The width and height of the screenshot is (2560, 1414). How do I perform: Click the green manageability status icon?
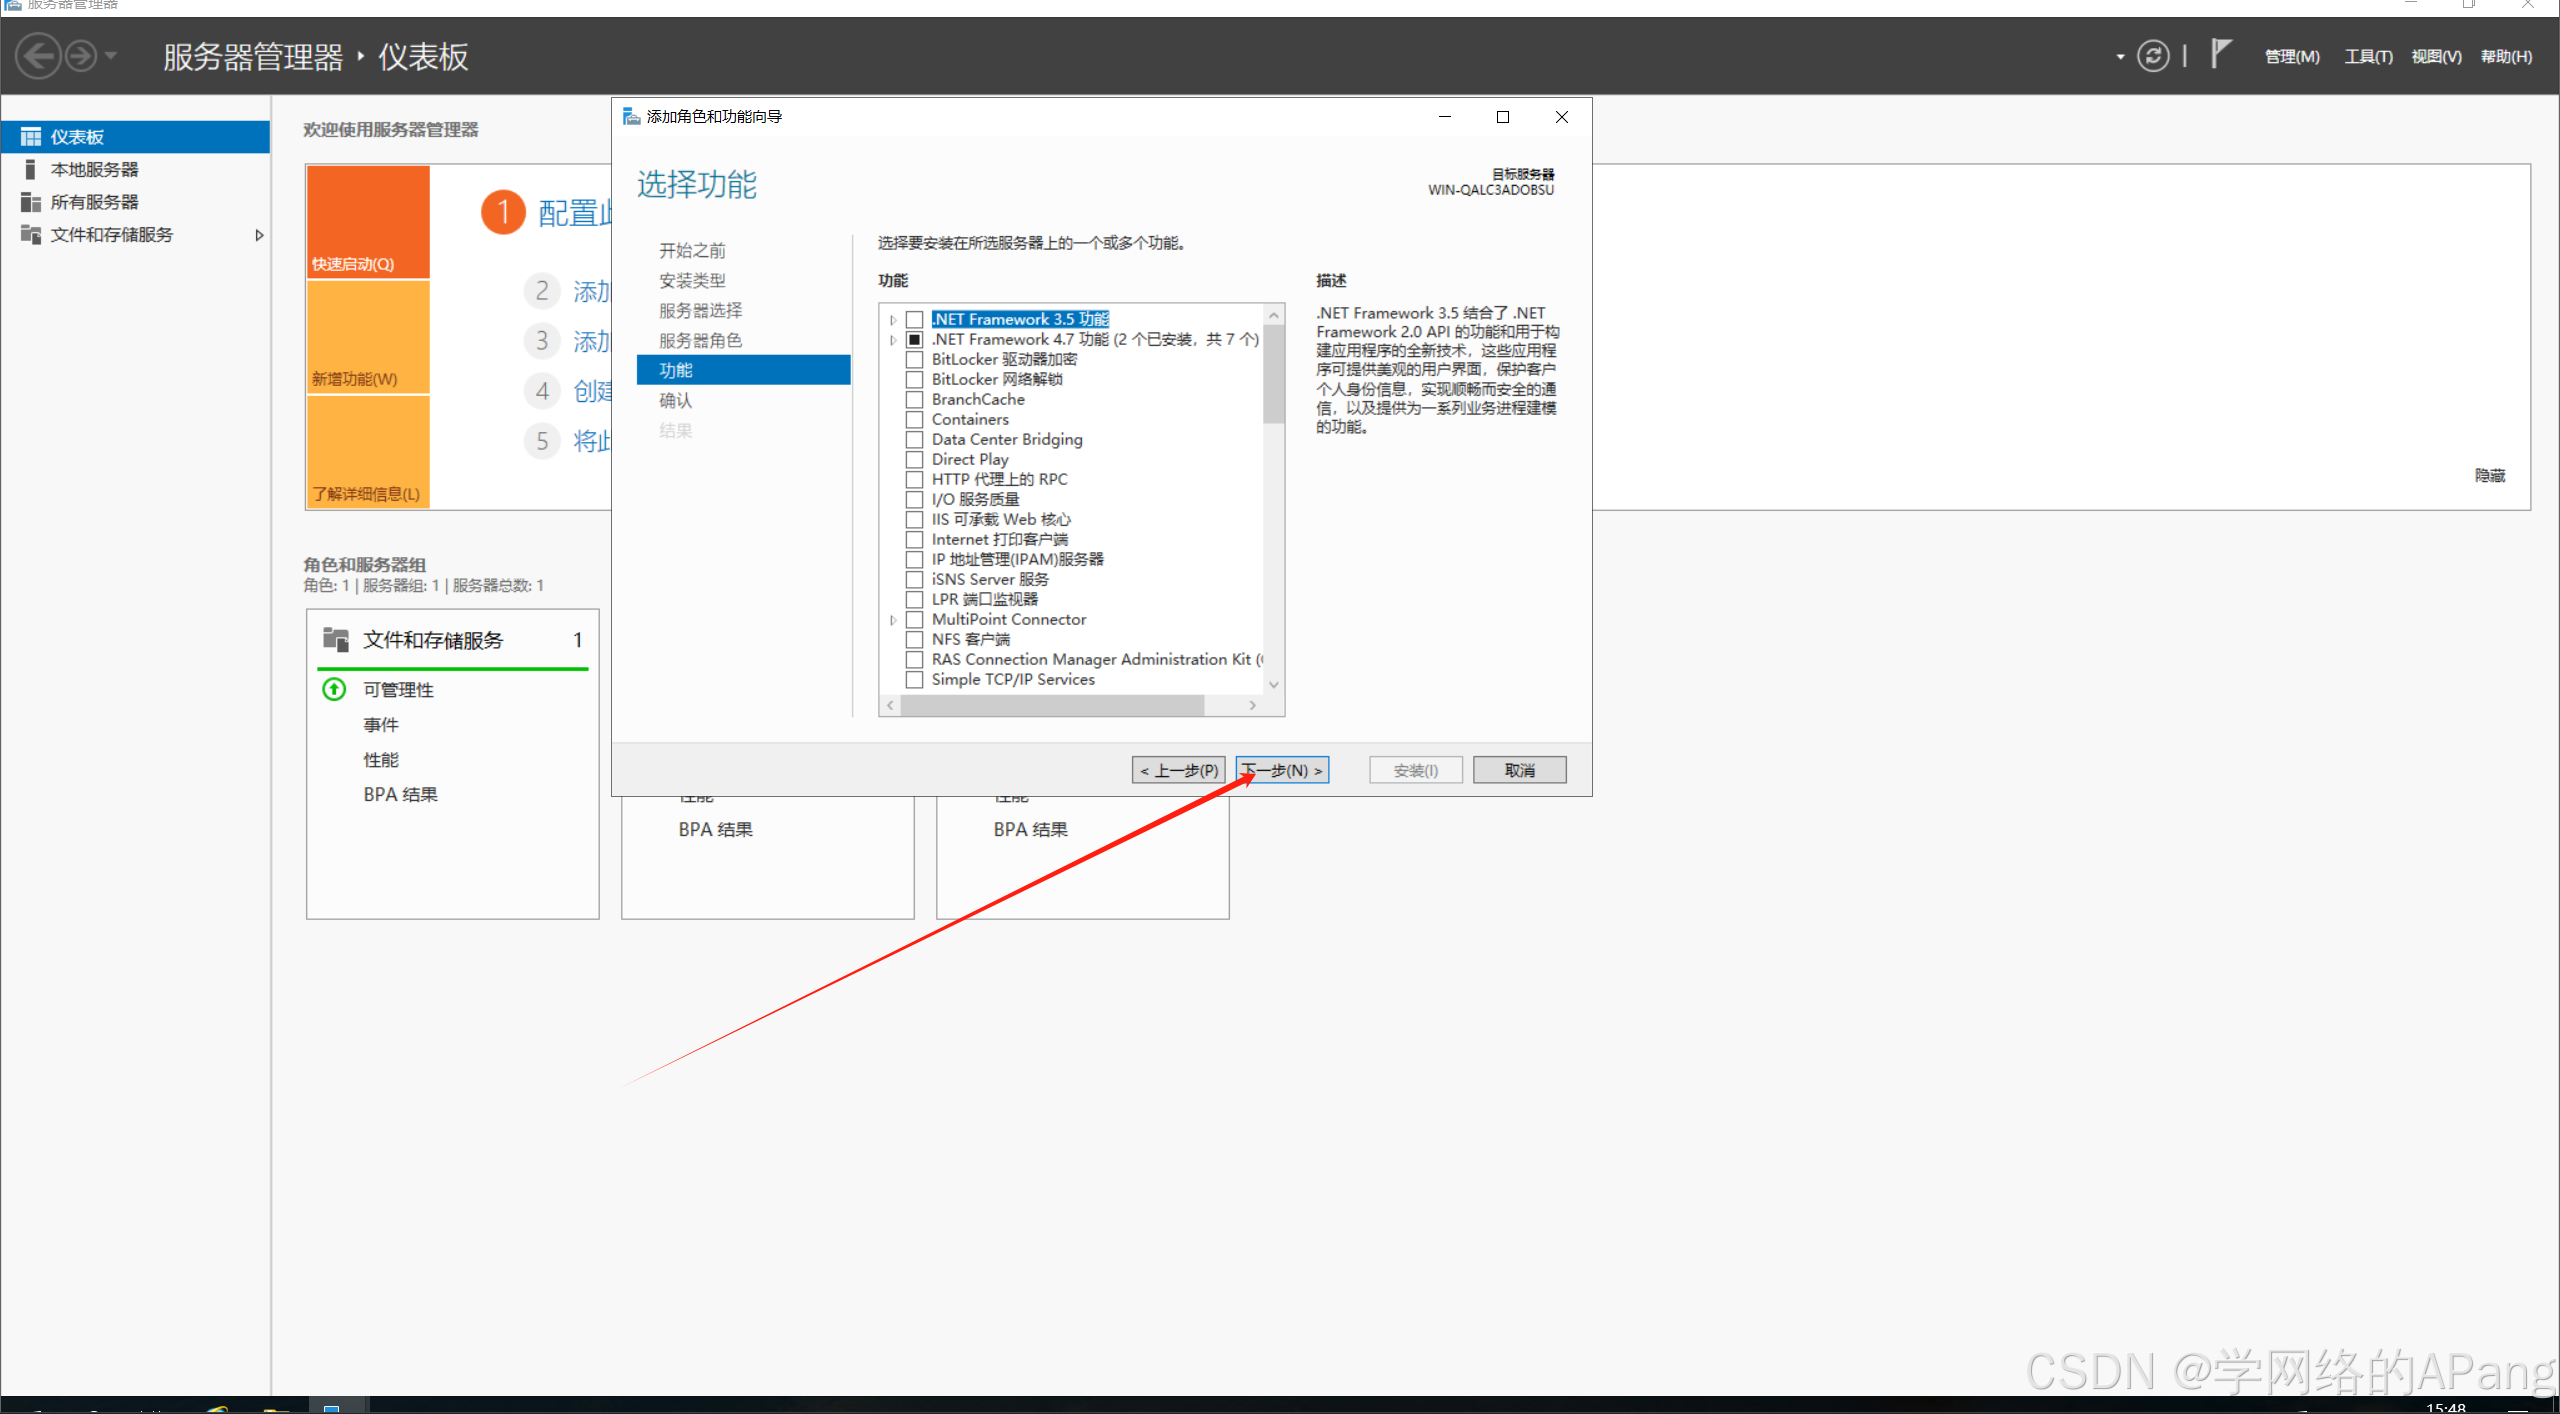tap(334, 690)
